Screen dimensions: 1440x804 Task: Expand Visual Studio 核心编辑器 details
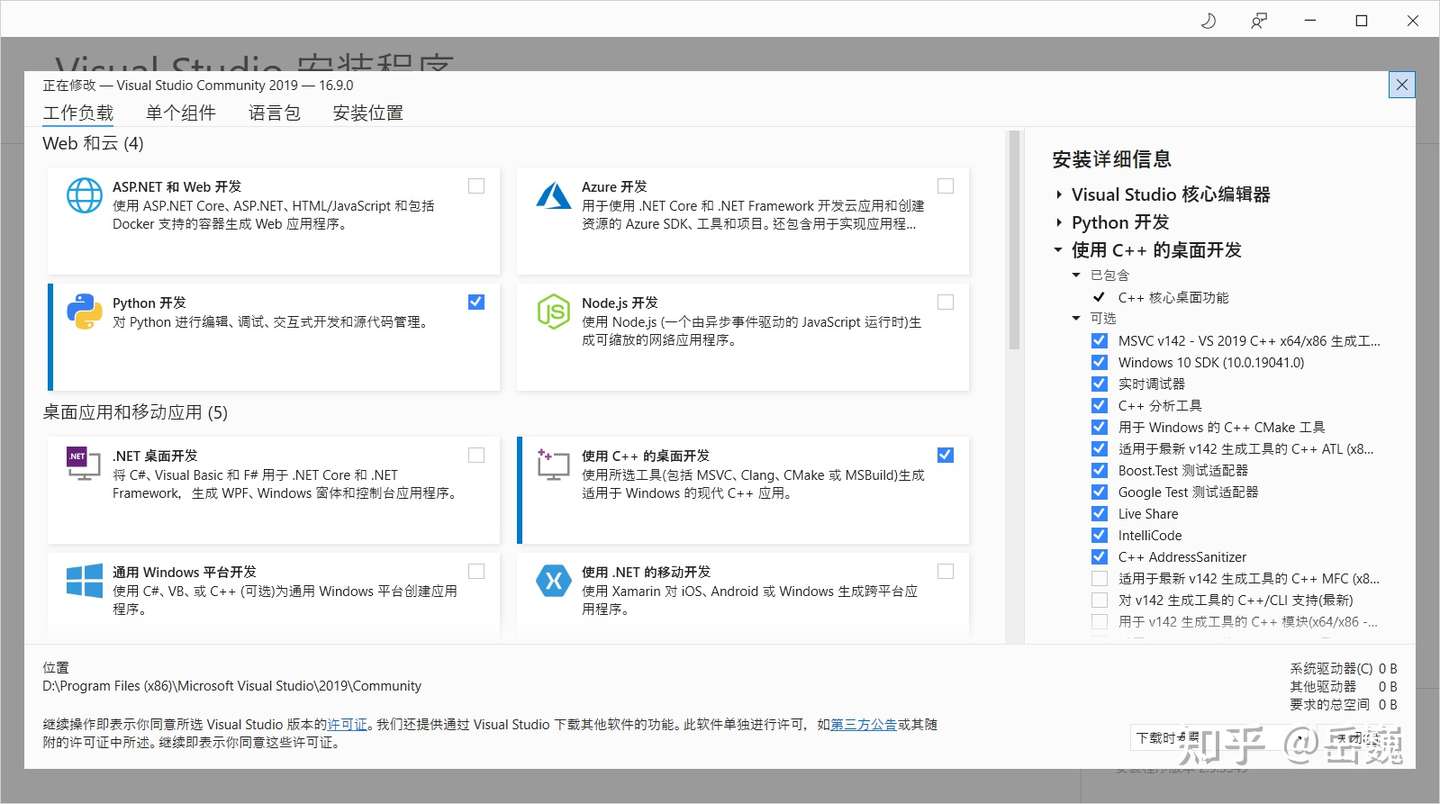click(x=1059, y=195)
